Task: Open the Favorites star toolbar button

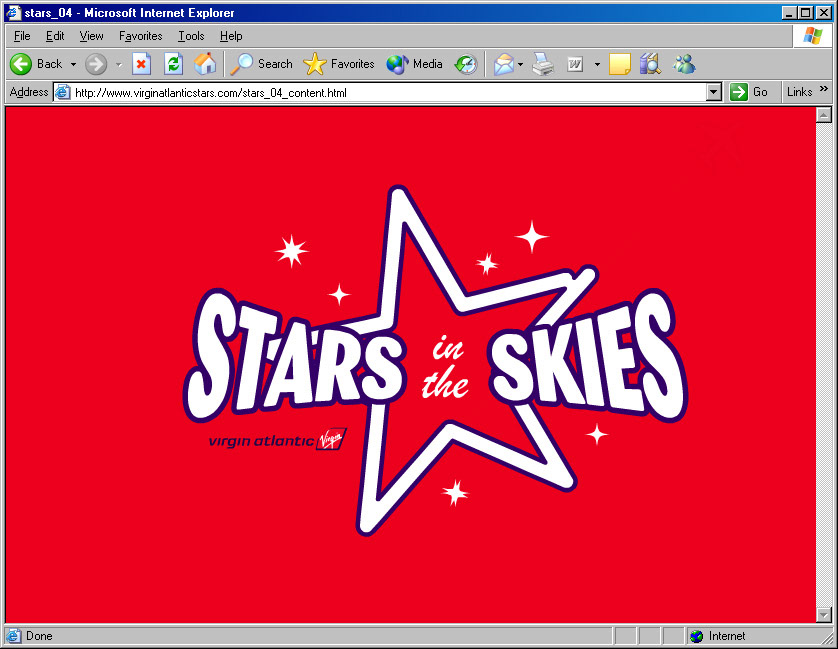Action: point(339,64)
